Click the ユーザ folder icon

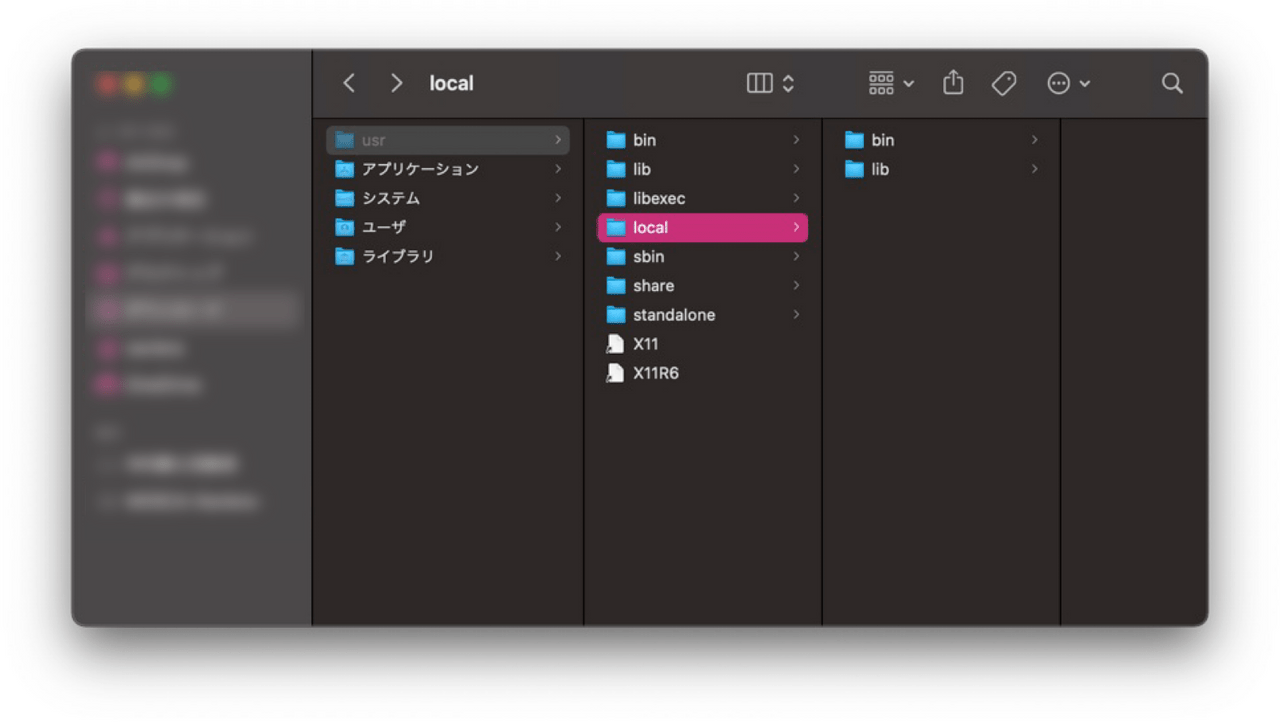coord(345,227)
